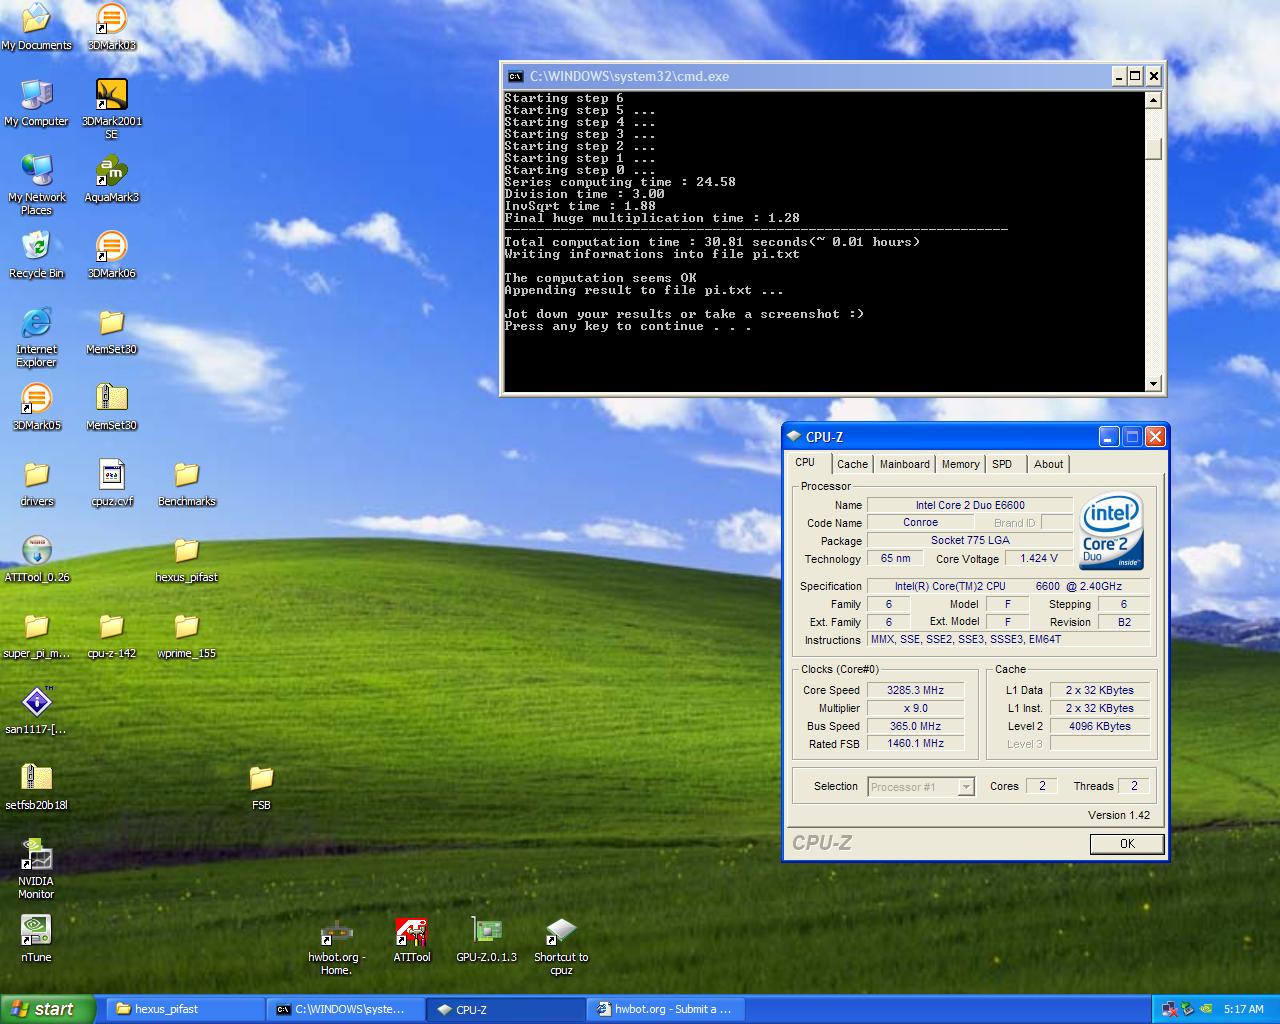Open the Windows Start menu

click(48, 1009)
